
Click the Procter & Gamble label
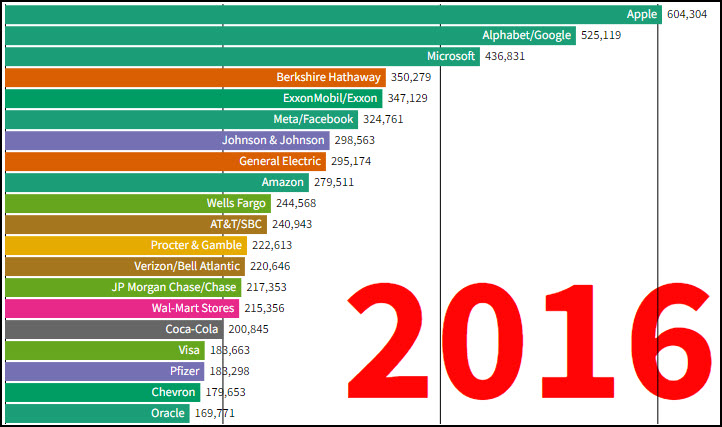(x=196, y=245)
